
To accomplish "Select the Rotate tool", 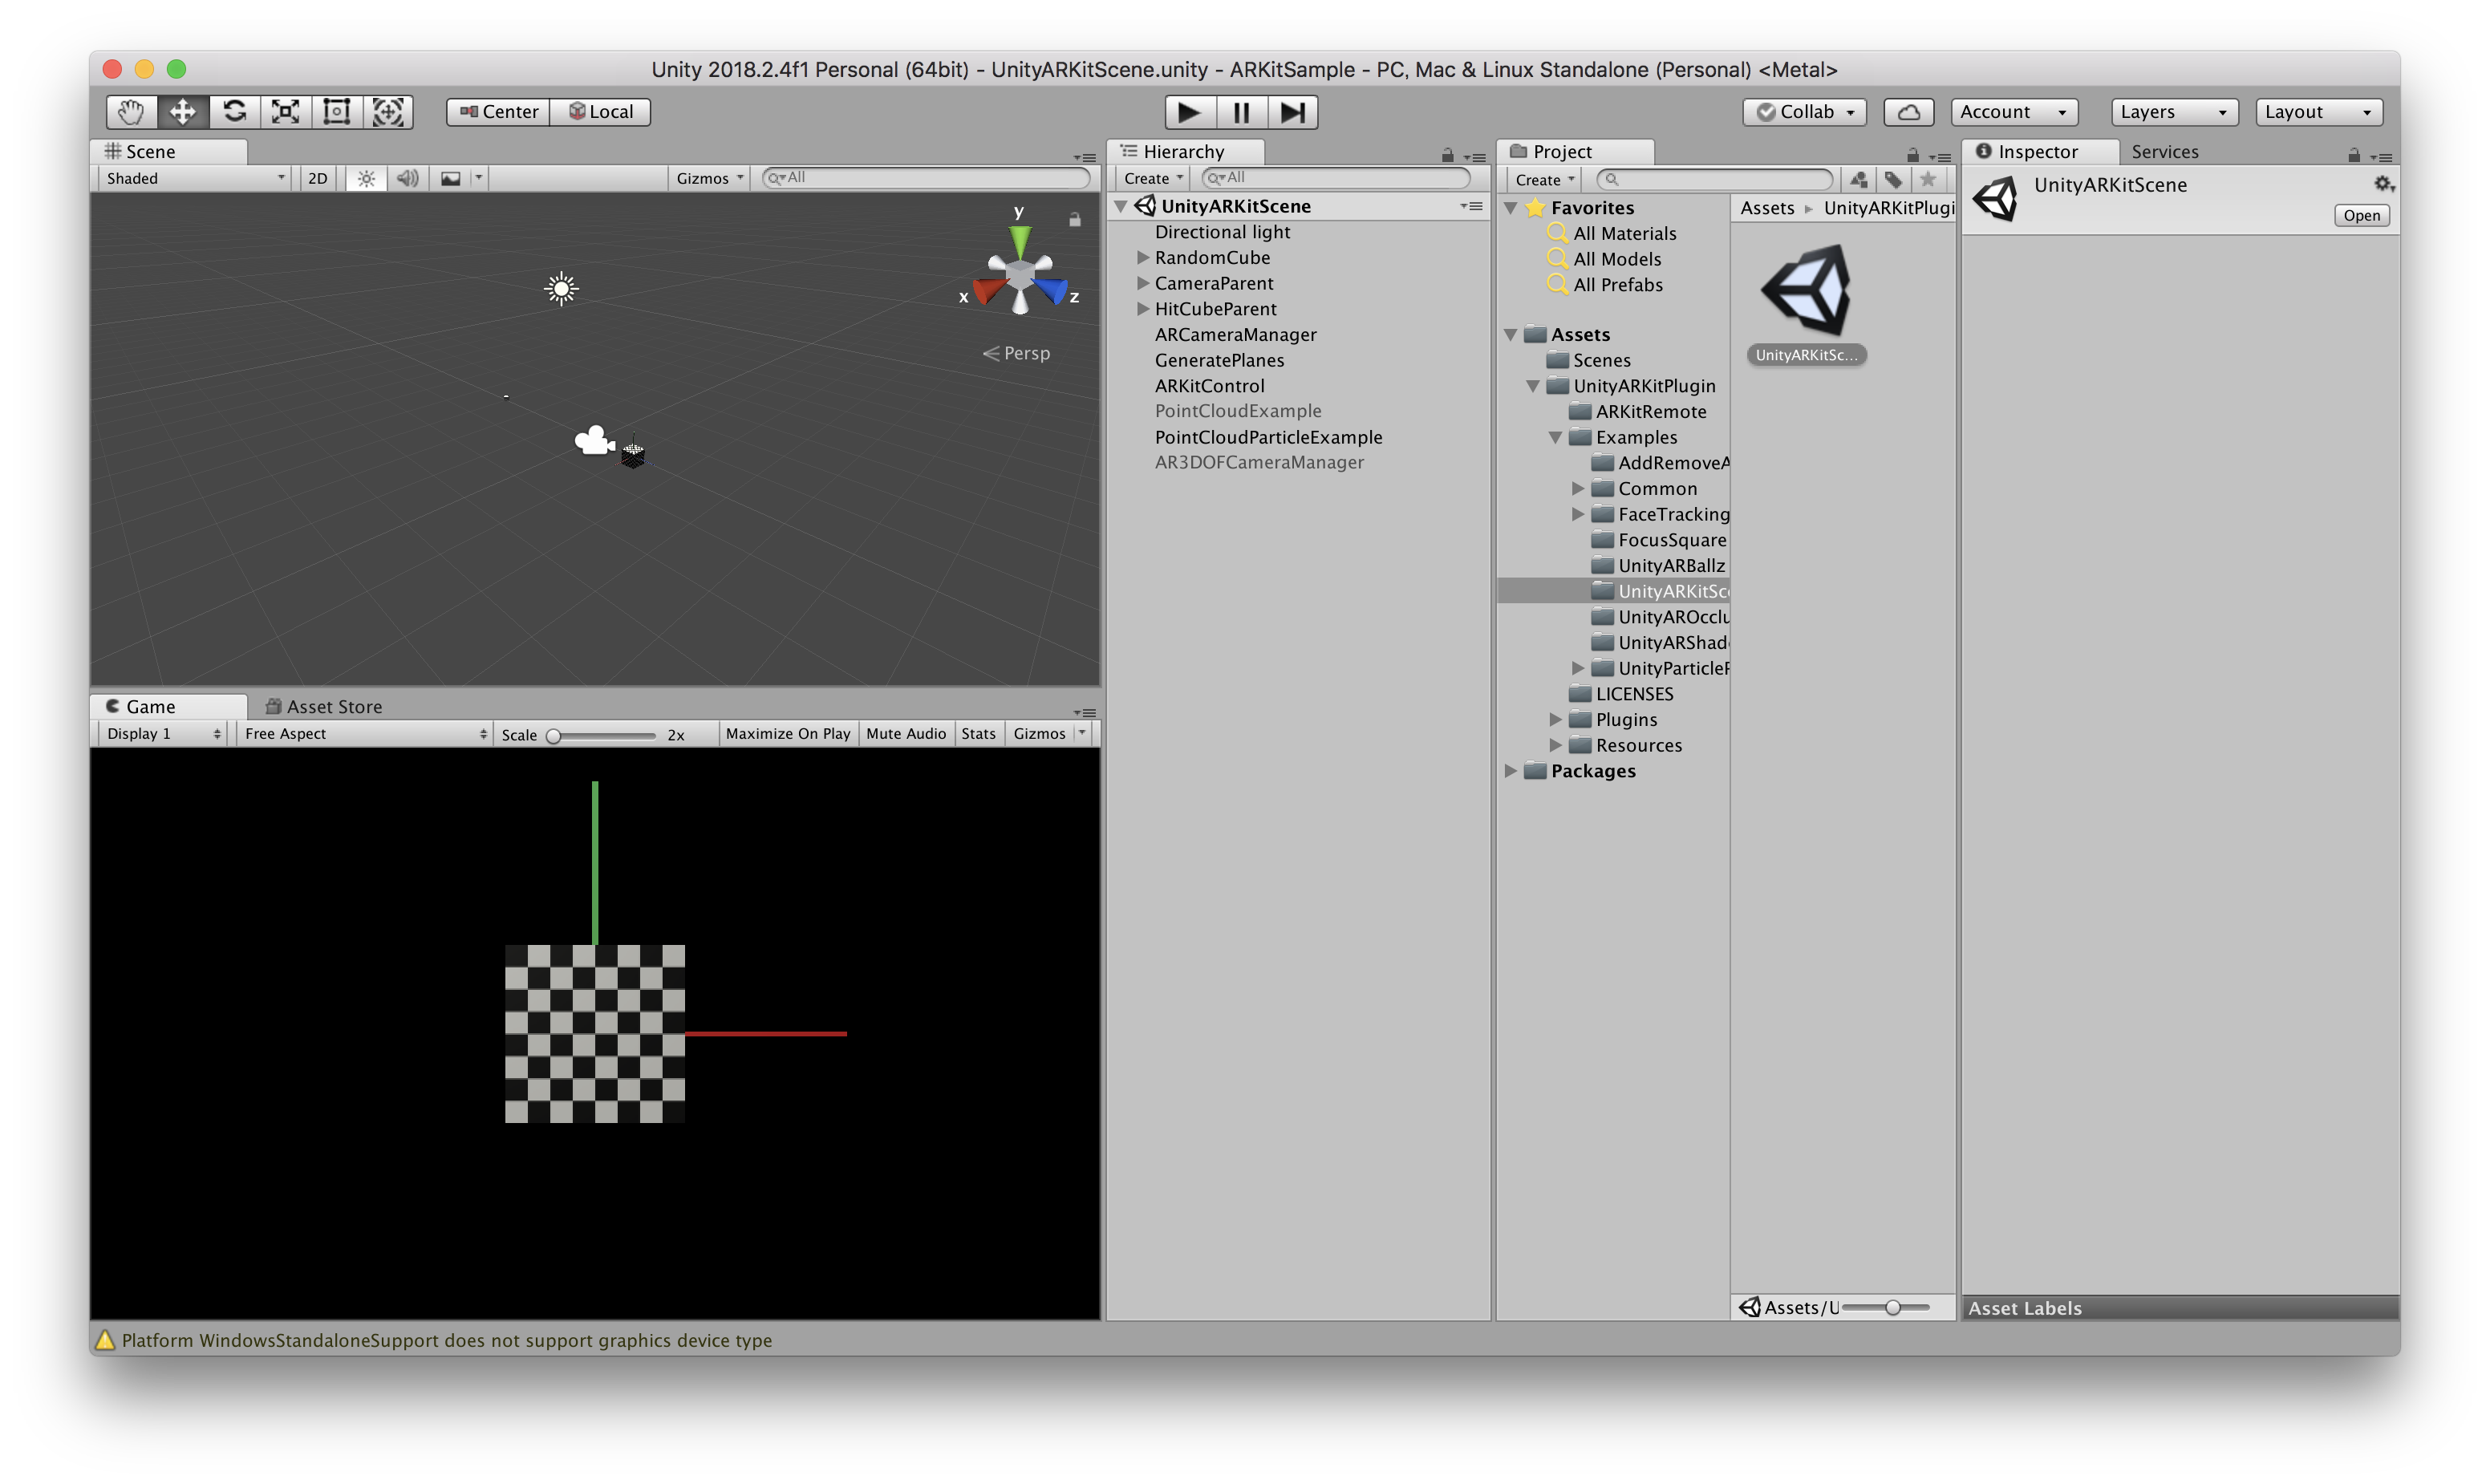I will tap(234, 111).
